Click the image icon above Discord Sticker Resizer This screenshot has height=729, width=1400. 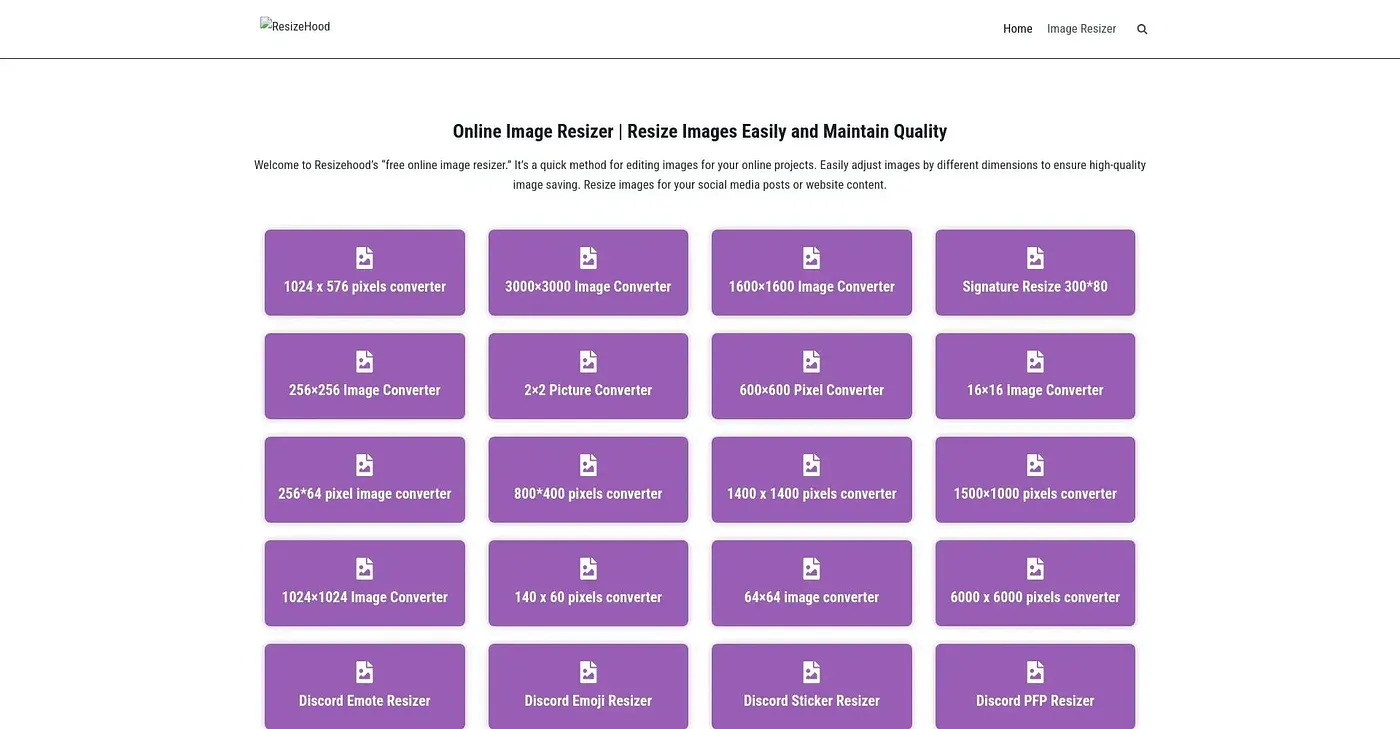[x=811, y=672]
